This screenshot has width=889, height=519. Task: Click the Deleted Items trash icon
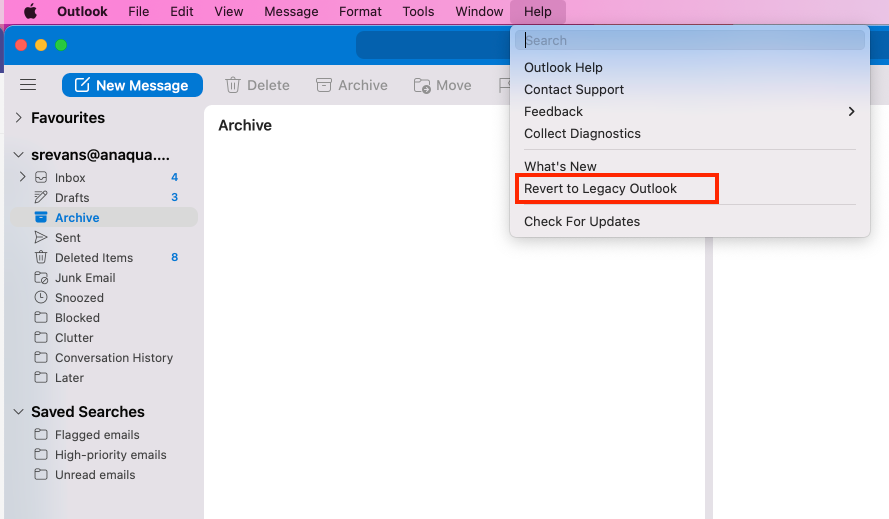[41, 258]
